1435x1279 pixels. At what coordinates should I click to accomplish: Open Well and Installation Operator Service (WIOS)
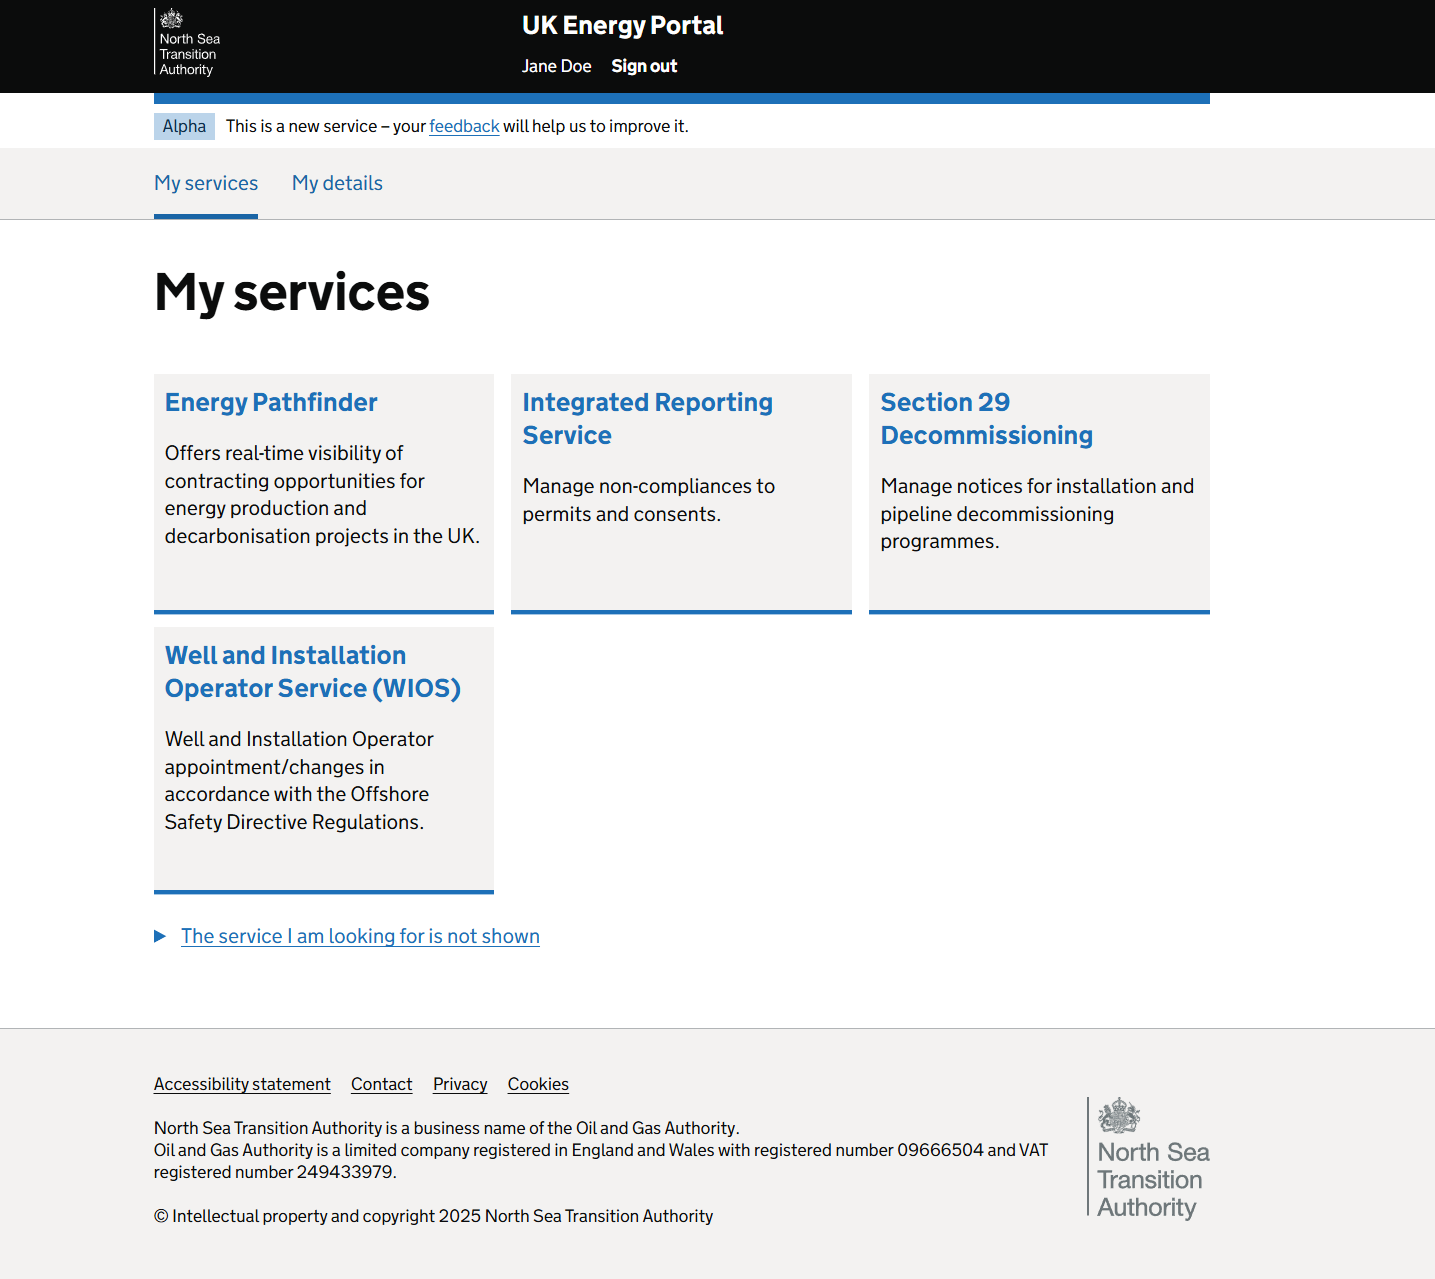[312, 671]
